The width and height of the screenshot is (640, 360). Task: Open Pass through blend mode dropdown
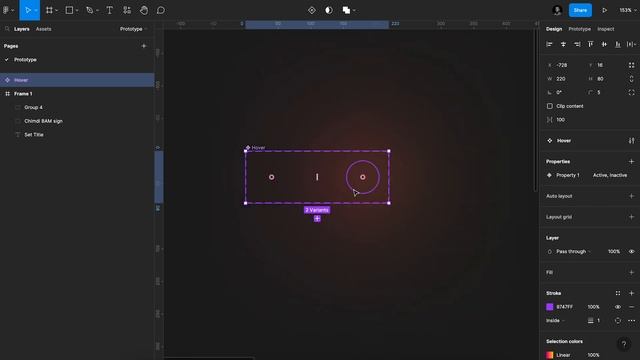point(573,252)
